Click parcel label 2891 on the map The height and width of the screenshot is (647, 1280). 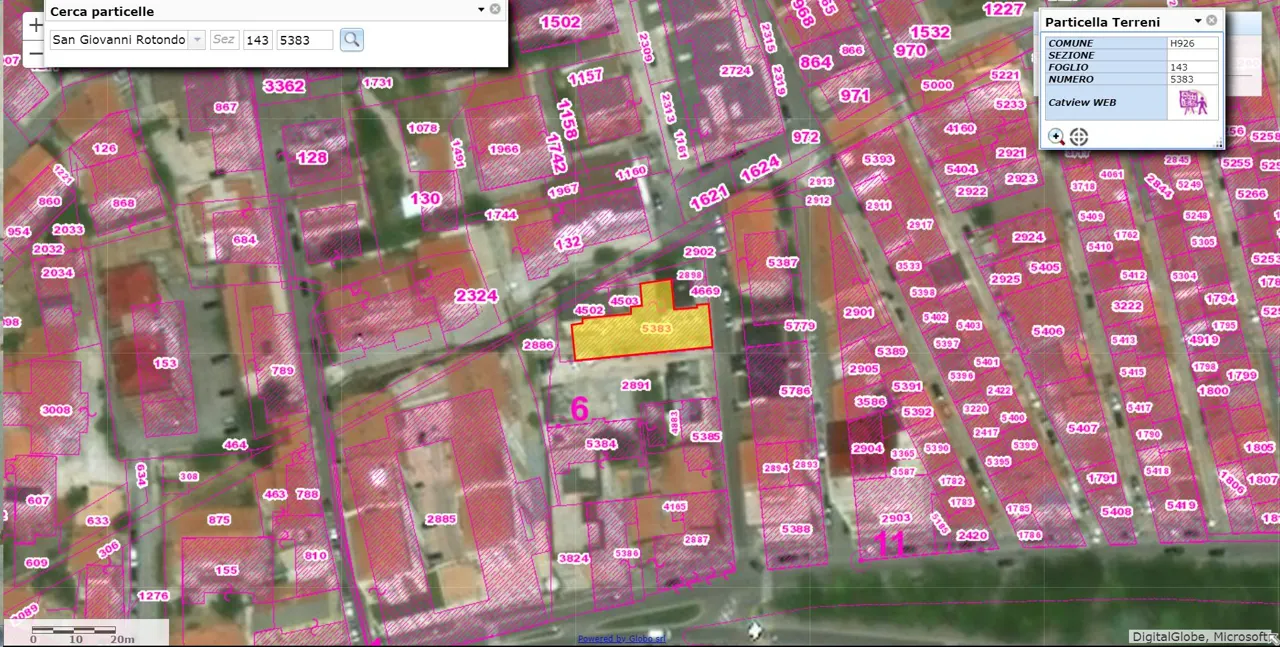click(x=636, y=385)
